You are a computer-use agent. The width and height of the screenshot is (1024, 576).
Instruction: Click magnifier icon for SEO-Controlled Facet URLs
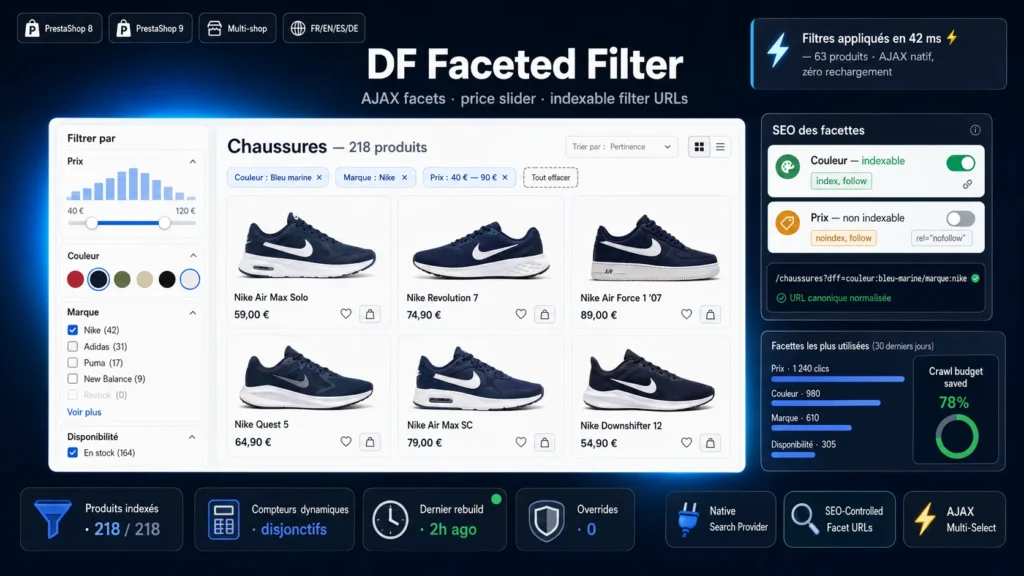click(805, 519)
